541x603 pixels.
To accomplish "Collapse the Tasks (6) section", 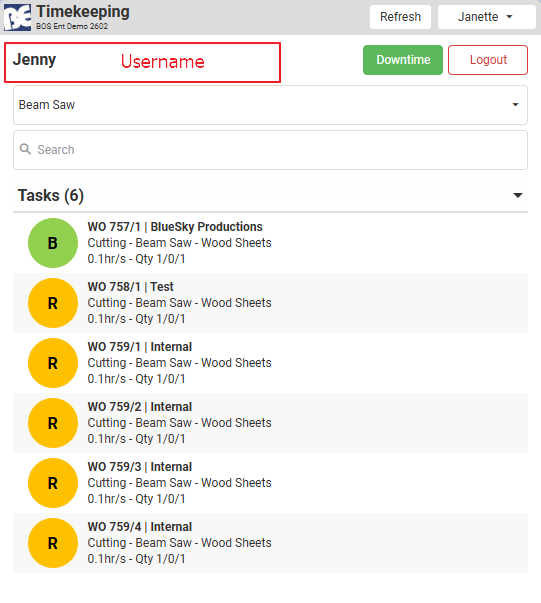I will pos(518,195).
